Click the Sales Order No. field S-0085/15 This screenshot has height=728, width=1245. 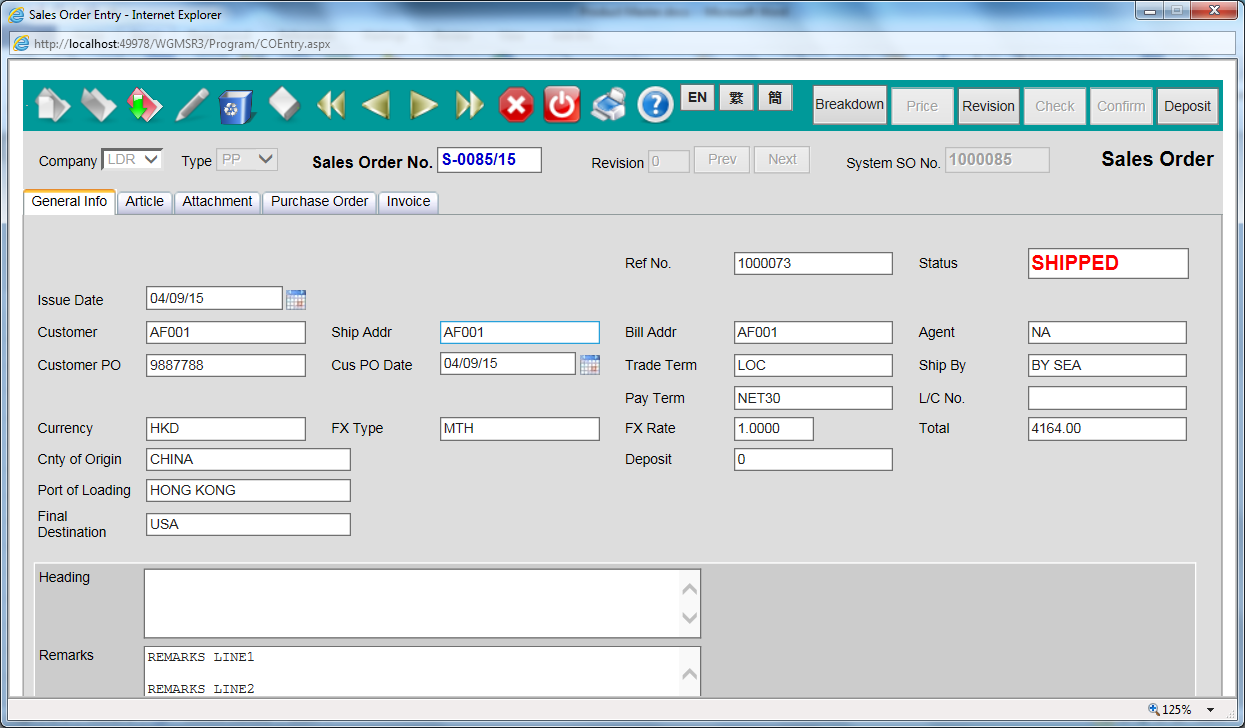tap(490, 160)
